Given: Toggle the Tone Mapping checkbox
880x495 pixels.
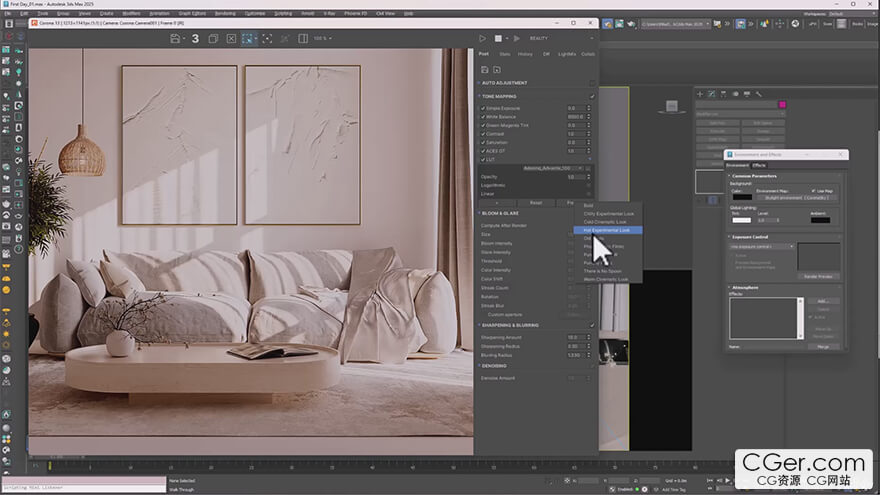Looking at the screenshot, I should pyautogui.click(x=592, y=96).
